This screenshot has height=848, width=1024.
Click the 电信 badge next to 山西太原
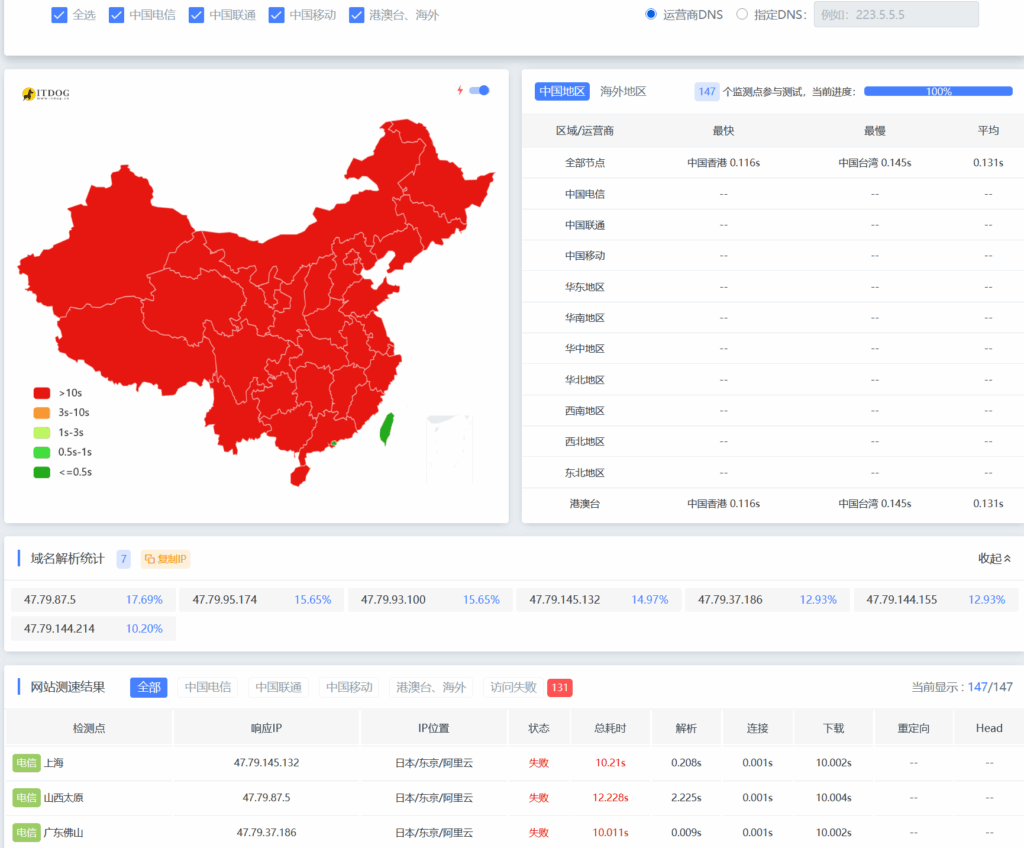click(26, 798)
